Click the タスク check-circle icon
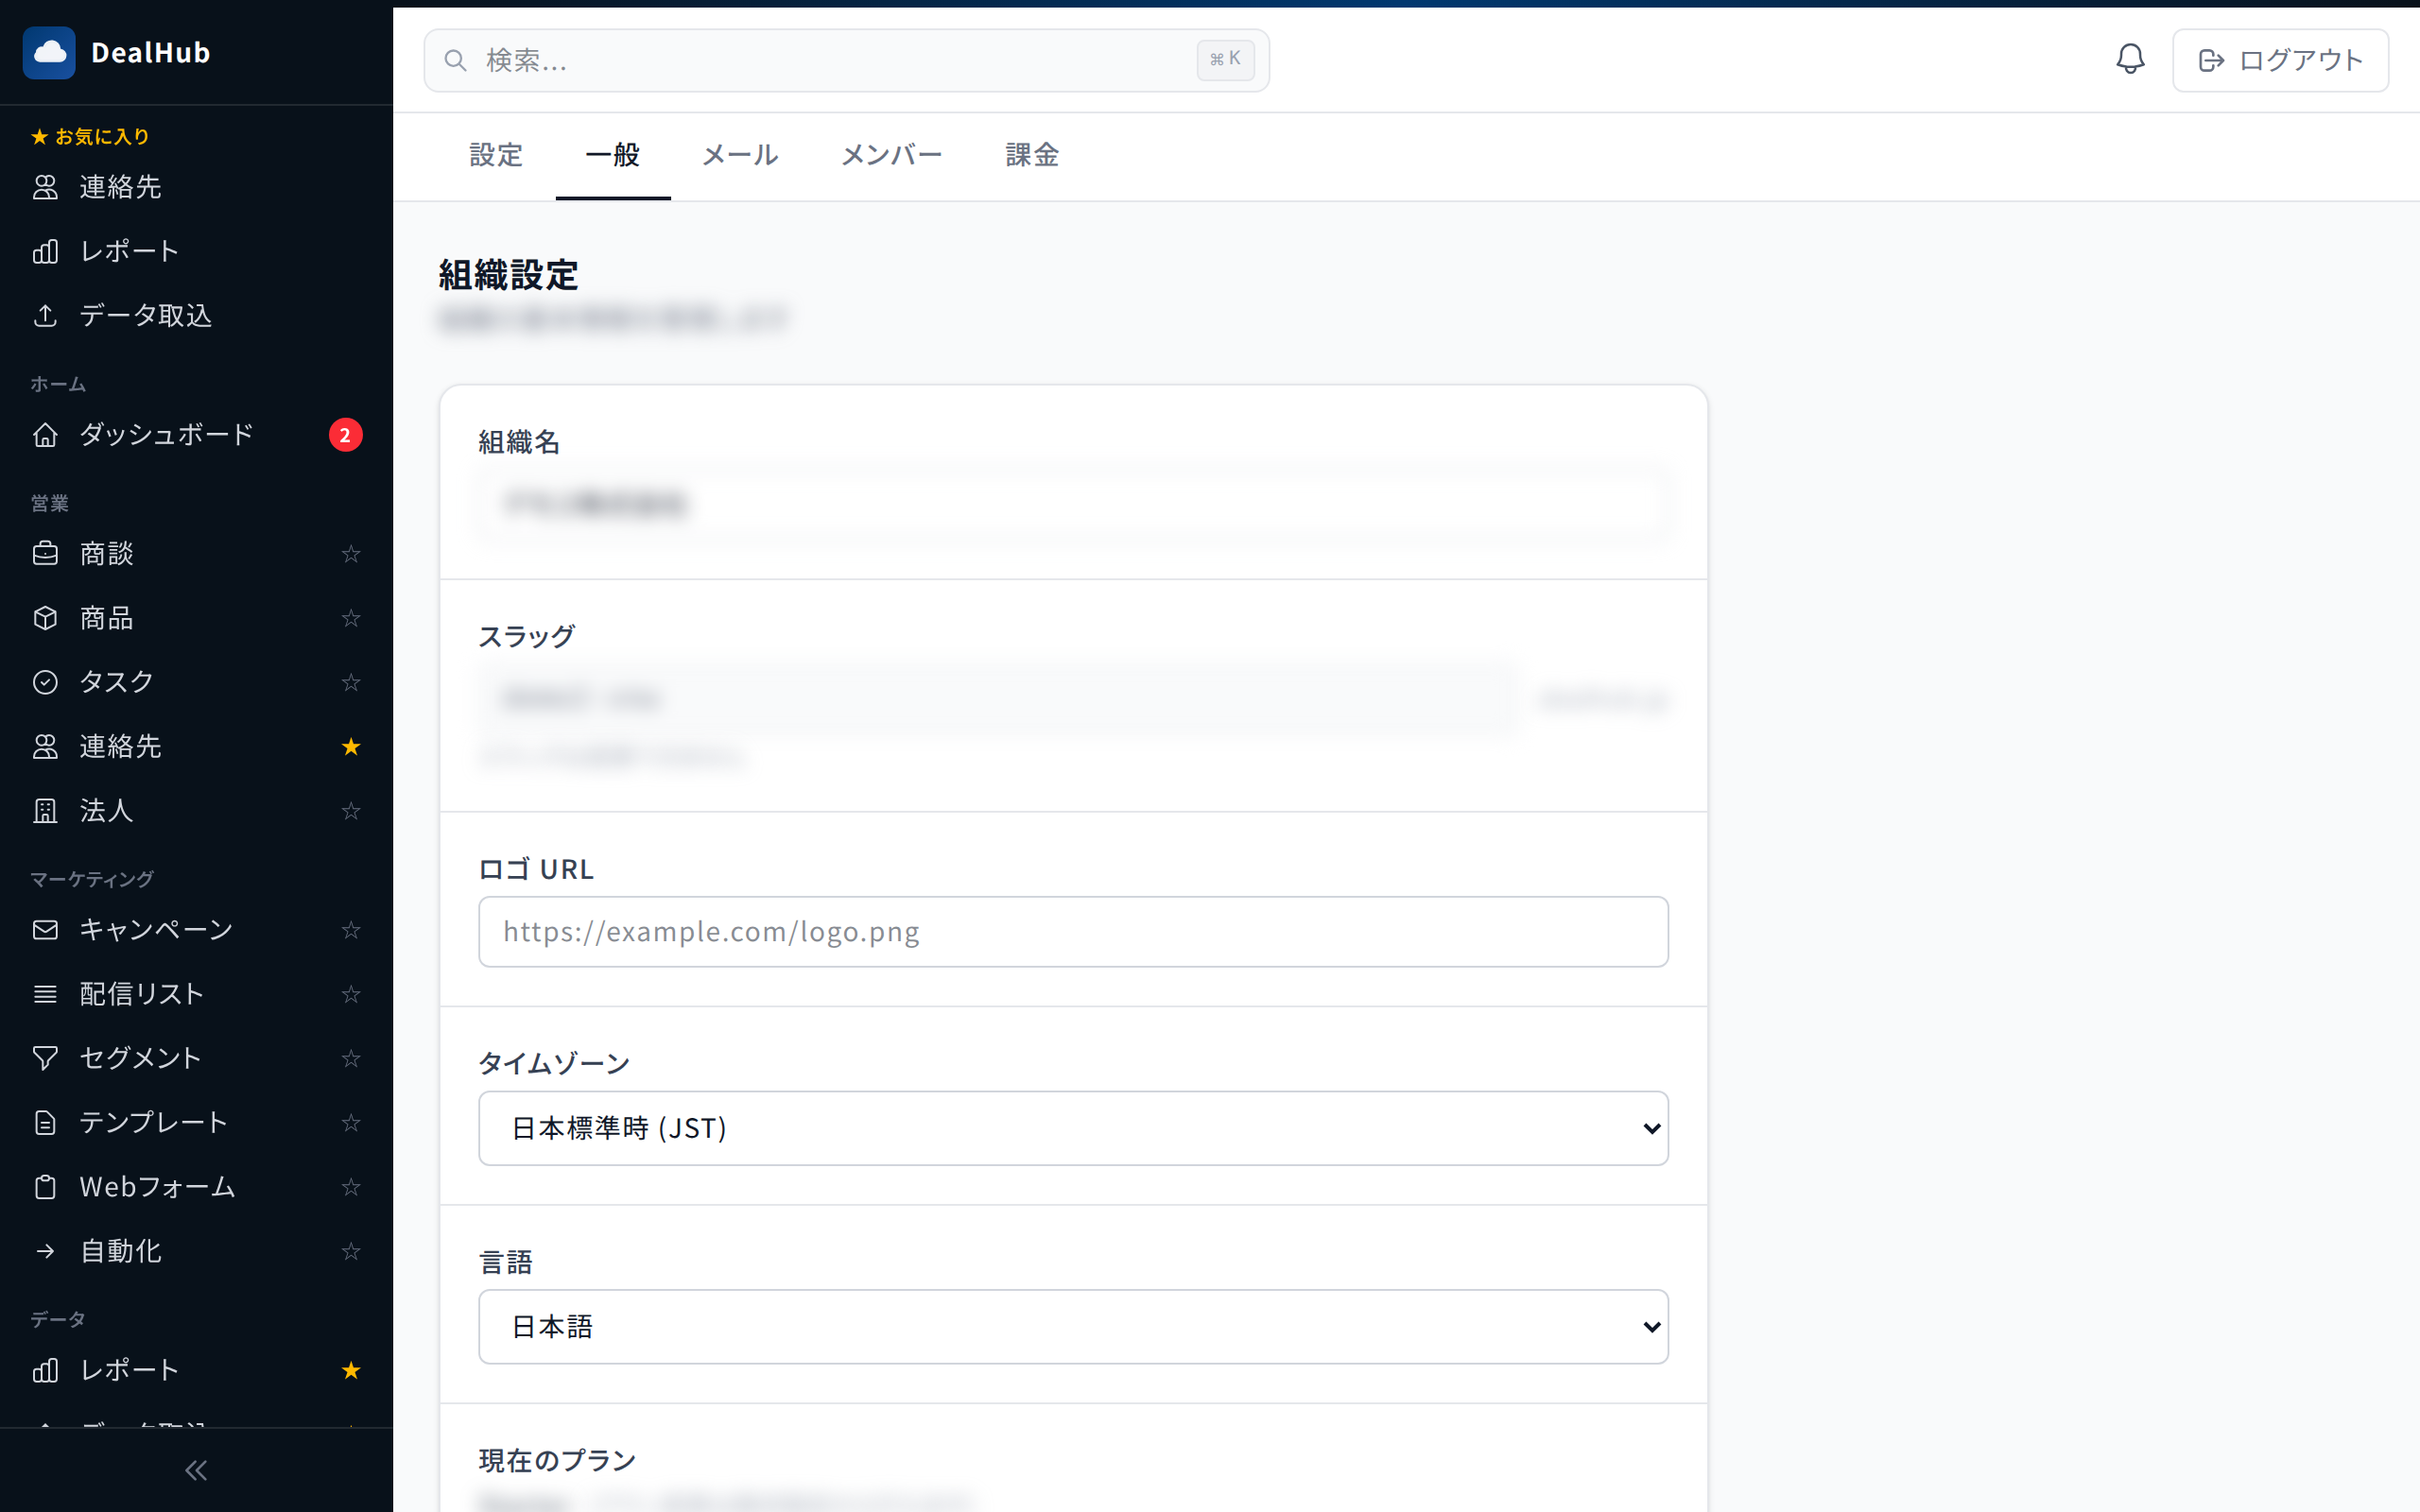 (45, 682)
